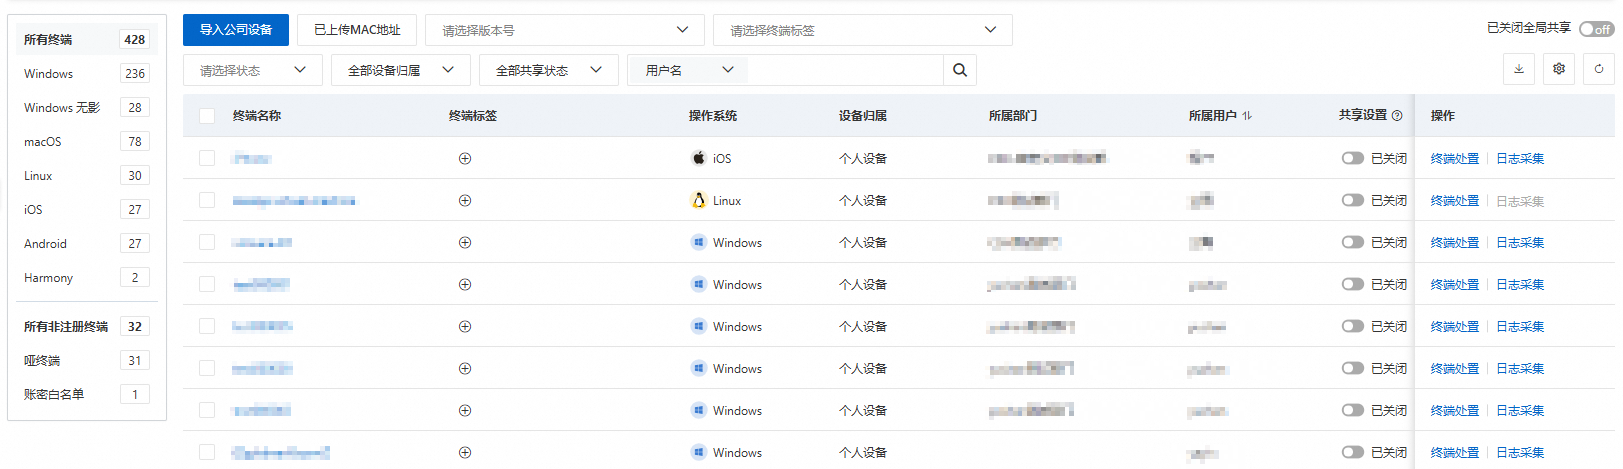Tick the select-all checkbox in the table header
1623x469 pixels.
(x=207, y=116)
